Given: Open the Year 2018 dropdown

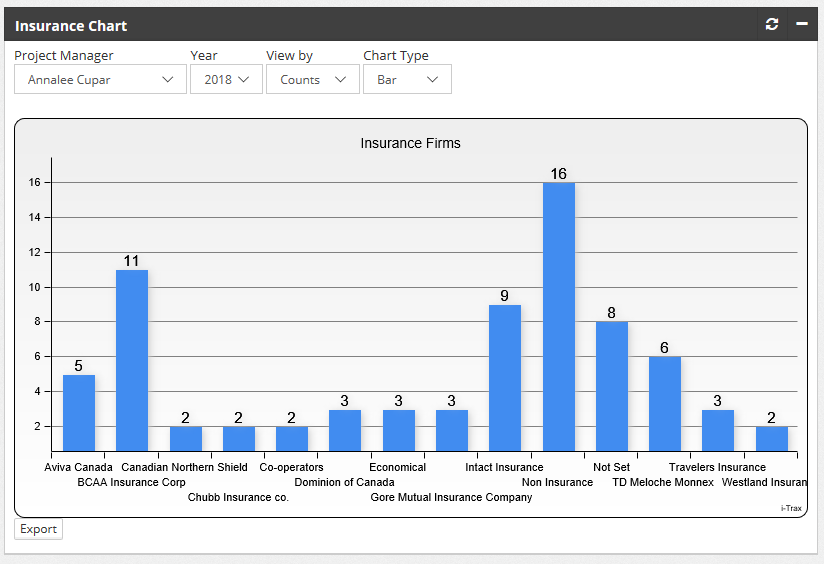Looking at the screenshot, I should [226, 79].
